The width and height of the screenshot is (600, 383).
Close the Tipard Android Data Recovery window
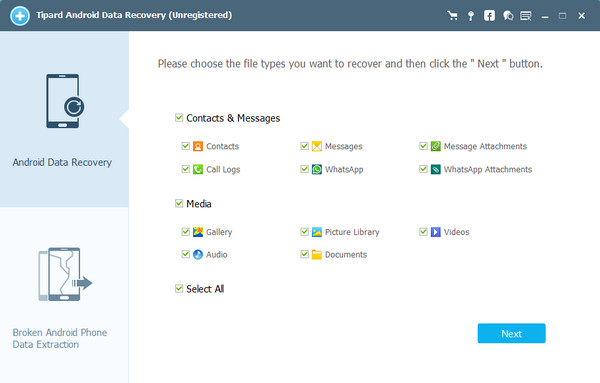581,16
